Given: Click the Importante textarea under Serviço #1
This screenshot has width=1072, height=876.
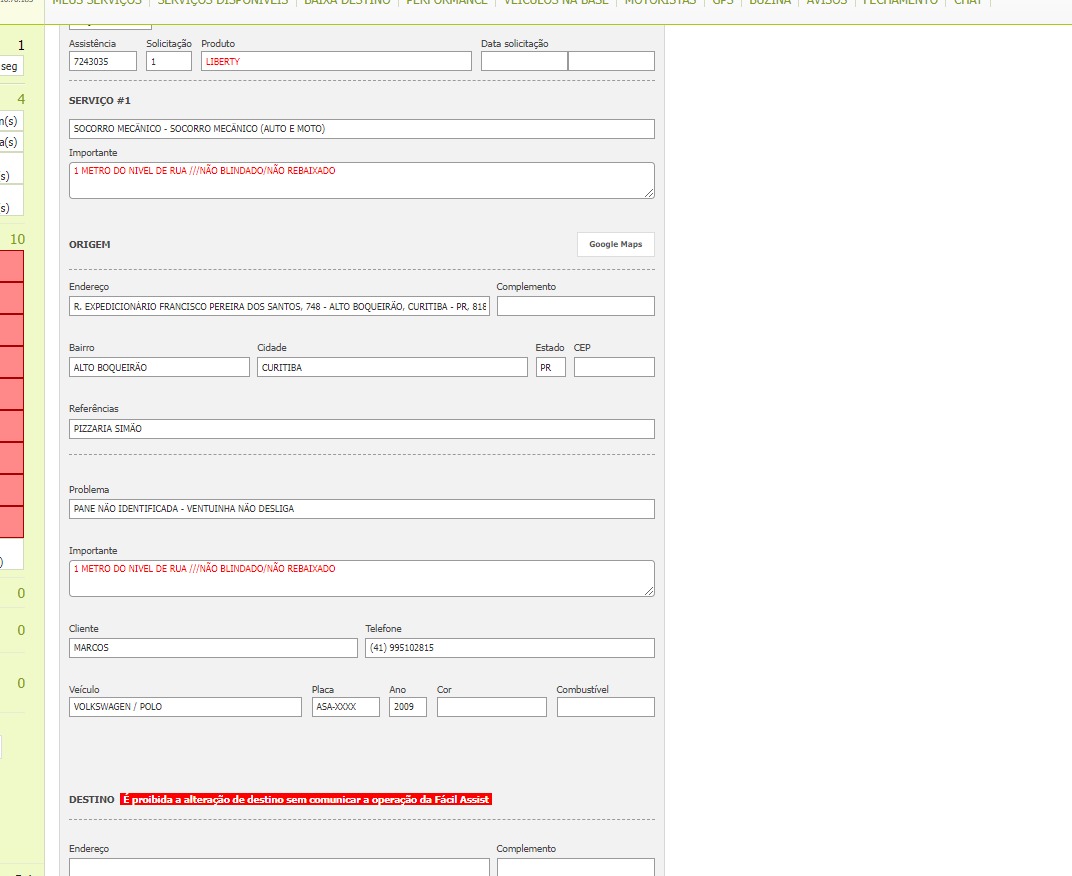Looking at the screenshot, I should [362, 181].
